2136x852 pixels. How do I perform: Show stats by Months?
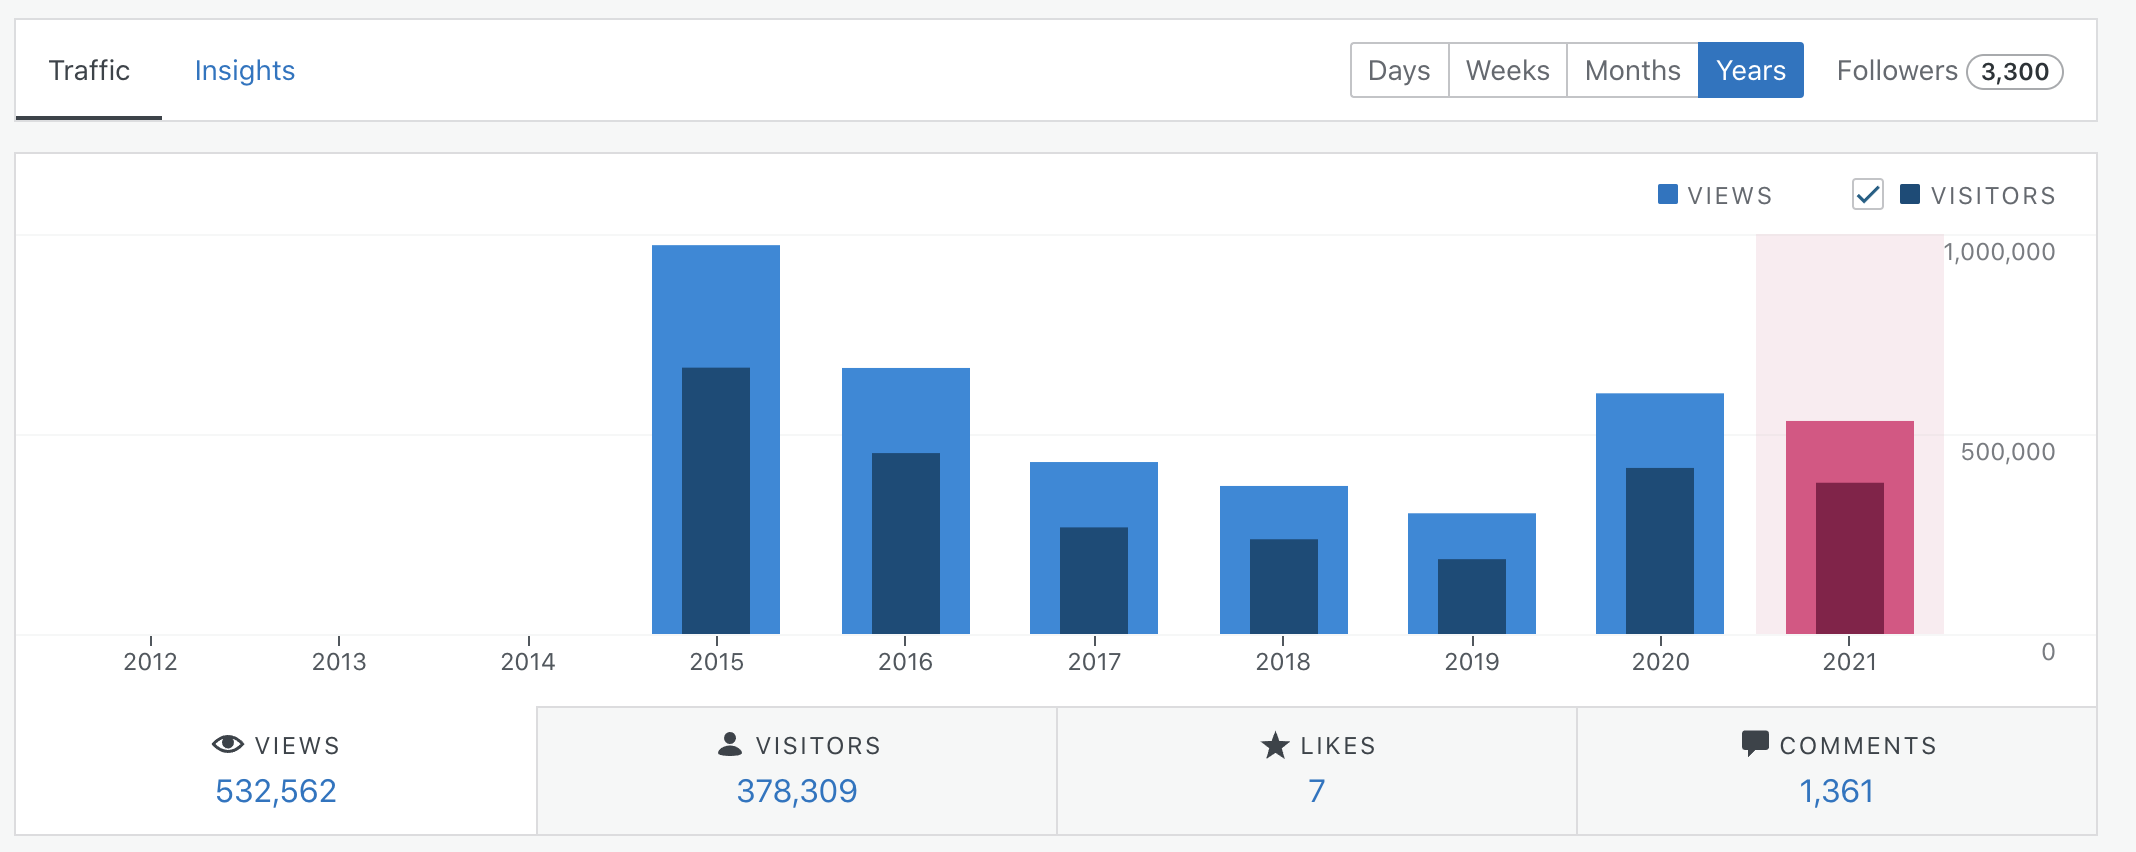coord(1633,70)
